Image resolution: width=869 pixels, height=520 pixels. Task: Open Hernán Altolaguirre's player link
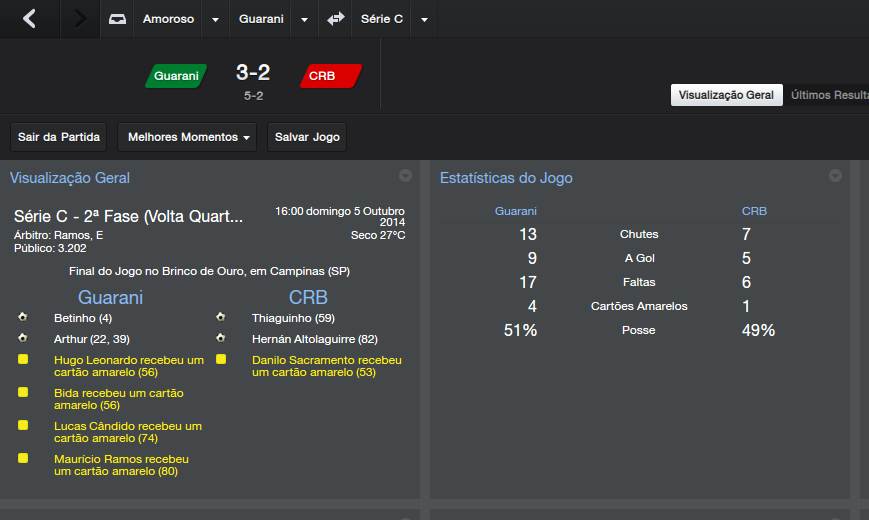pyautogui.click(x=314, y=339)
